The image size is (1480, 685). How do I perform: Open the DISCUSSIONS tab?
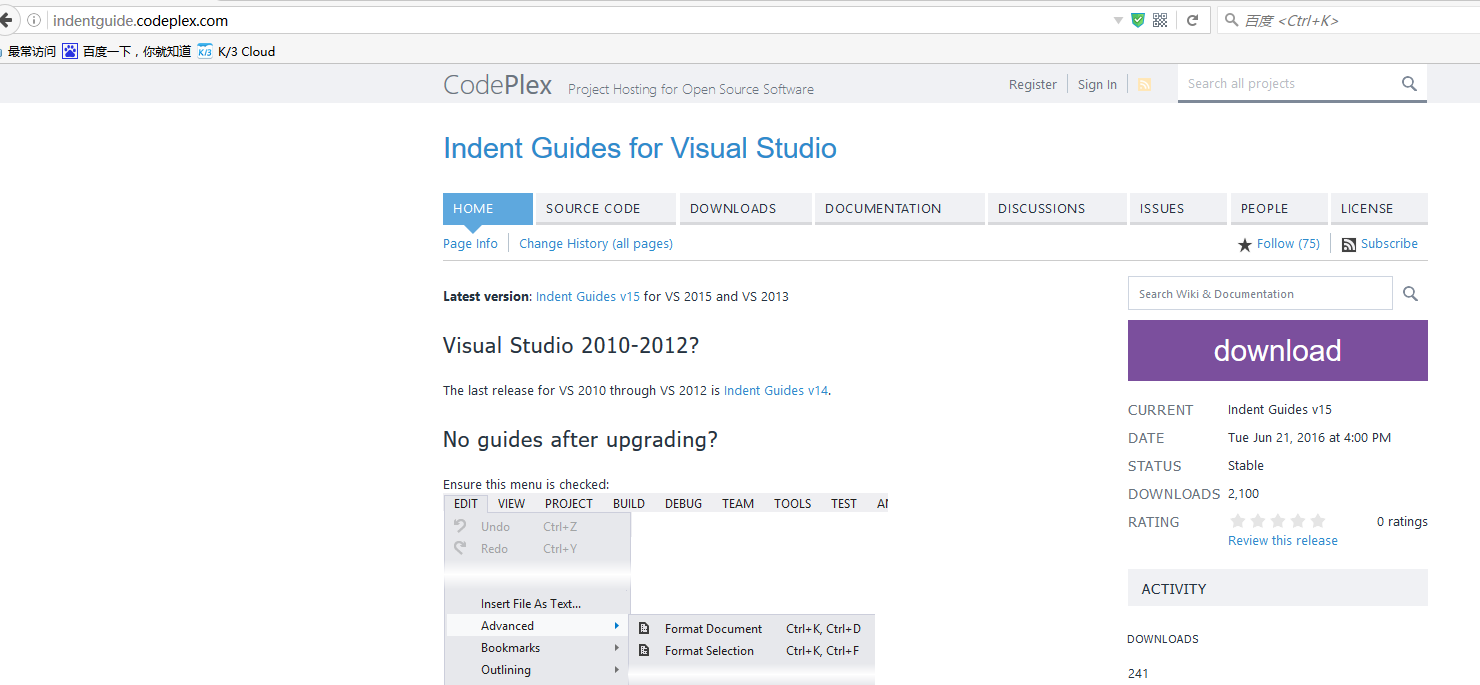coord(1057,208)
